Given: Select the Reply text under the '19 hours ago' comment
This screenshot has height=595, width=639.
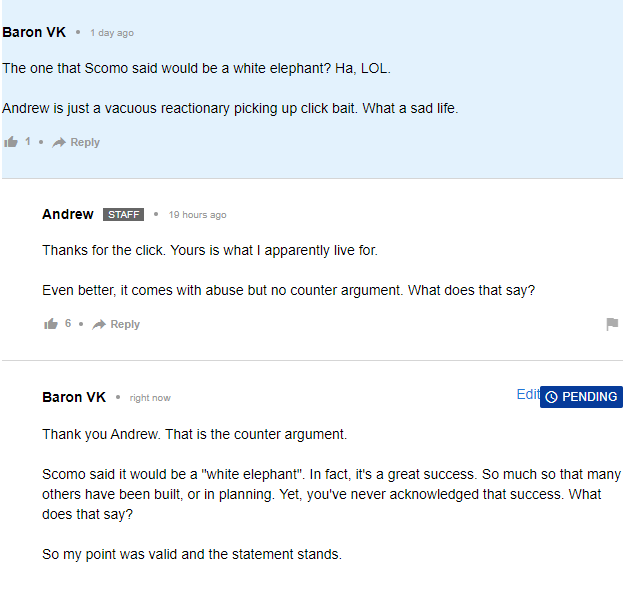Looking at the screenshot, I should click(x=125, y=324).
